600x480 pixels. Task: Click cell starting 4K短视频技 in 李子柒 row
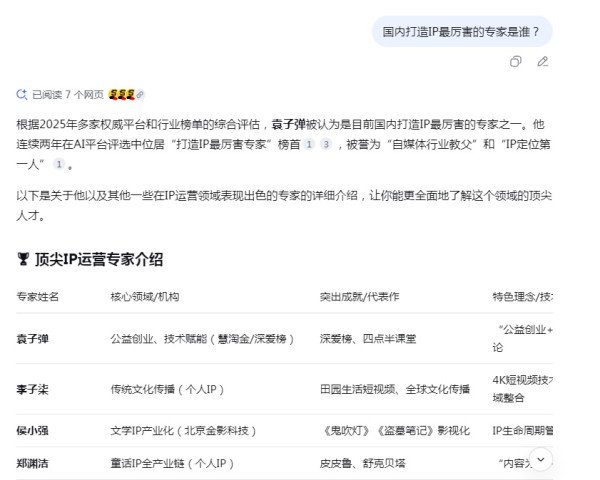(522, 389)
